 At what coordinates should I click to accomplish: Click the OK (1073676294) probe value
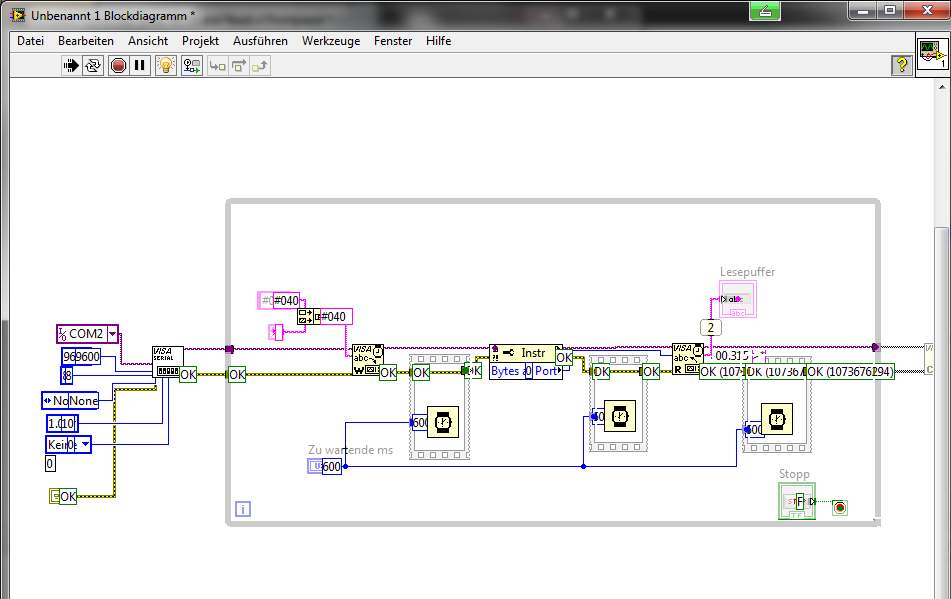pyautogui.click(x=851, y=371)
